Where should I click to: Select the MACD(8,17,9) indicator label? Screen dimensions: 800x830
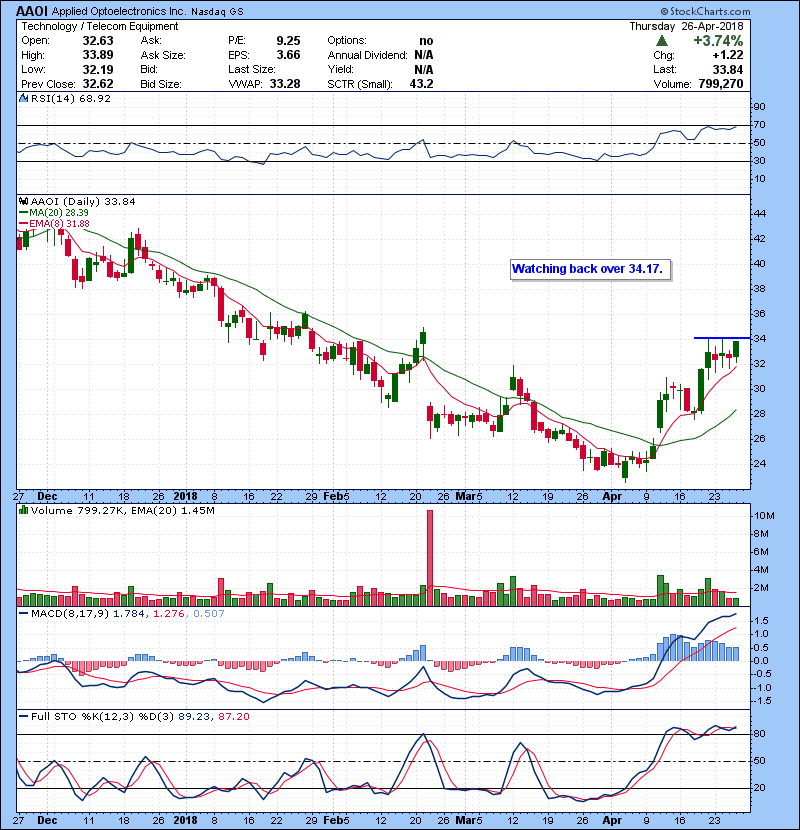click(x=70, y=614)
